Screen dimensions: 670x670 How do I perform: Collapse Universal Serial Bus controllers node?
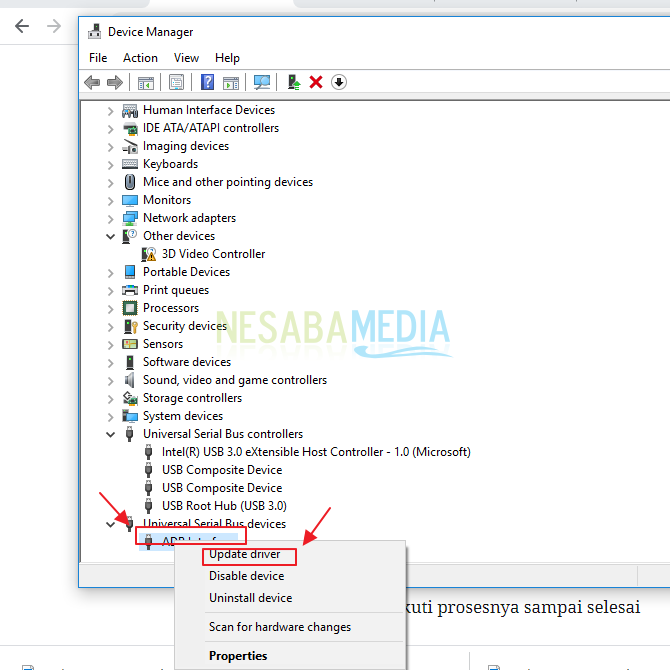pyautogui.click(x=111, y=434)
